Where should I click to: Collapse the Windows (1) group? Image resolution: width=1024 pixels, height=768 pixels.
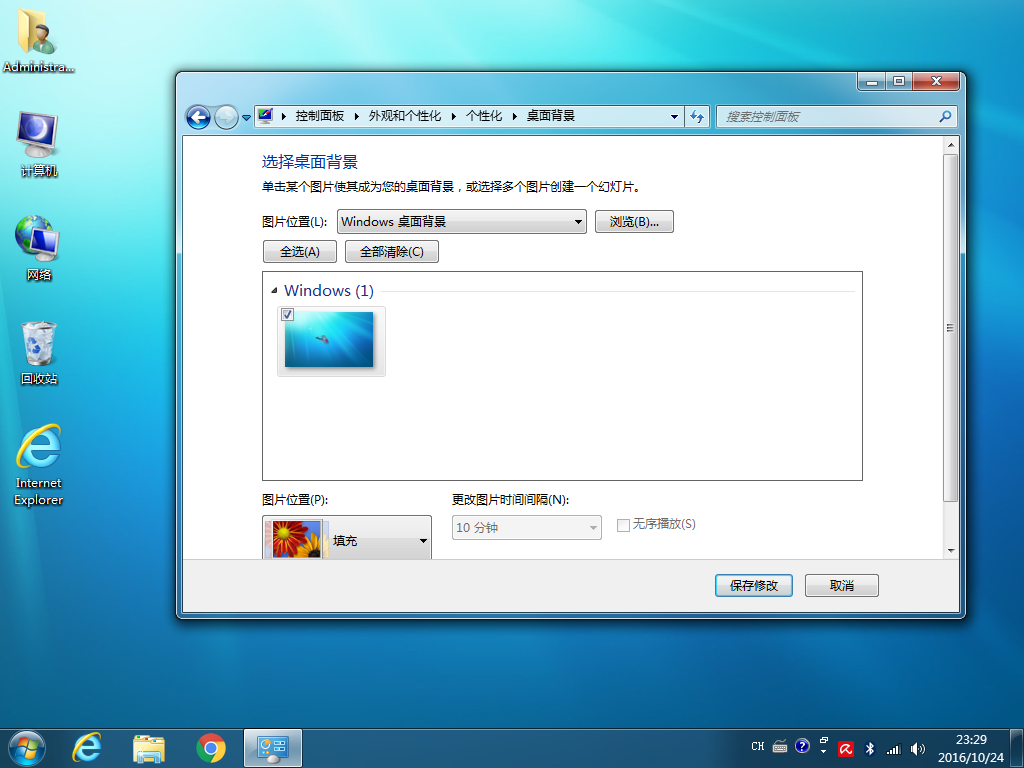(x=274, y=291)
